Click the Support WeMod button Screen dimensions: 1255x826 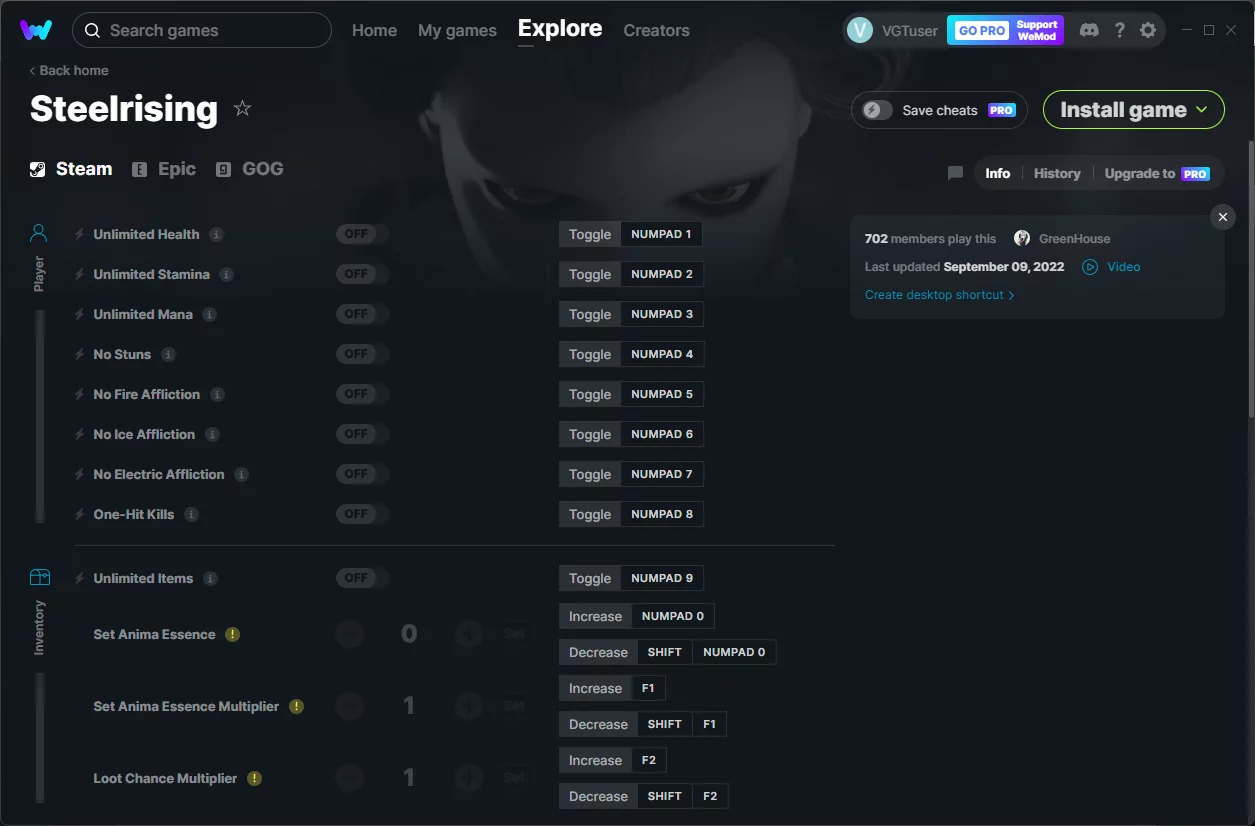pos(1037,30)
